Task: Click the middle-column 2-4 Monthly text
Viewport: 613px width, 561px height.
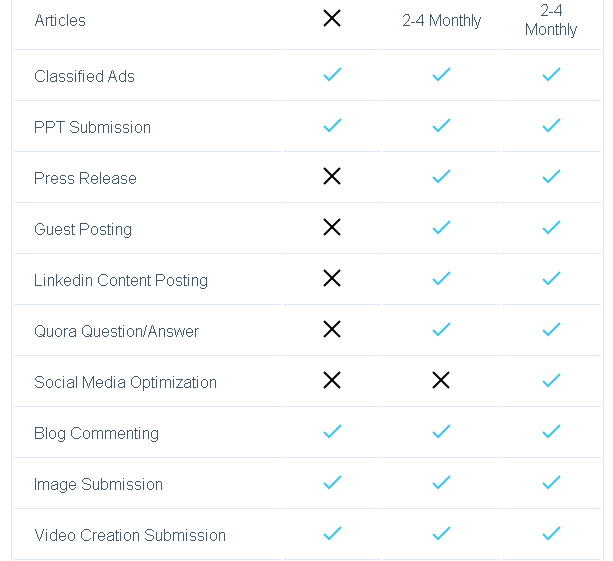Action: (441, 20)
